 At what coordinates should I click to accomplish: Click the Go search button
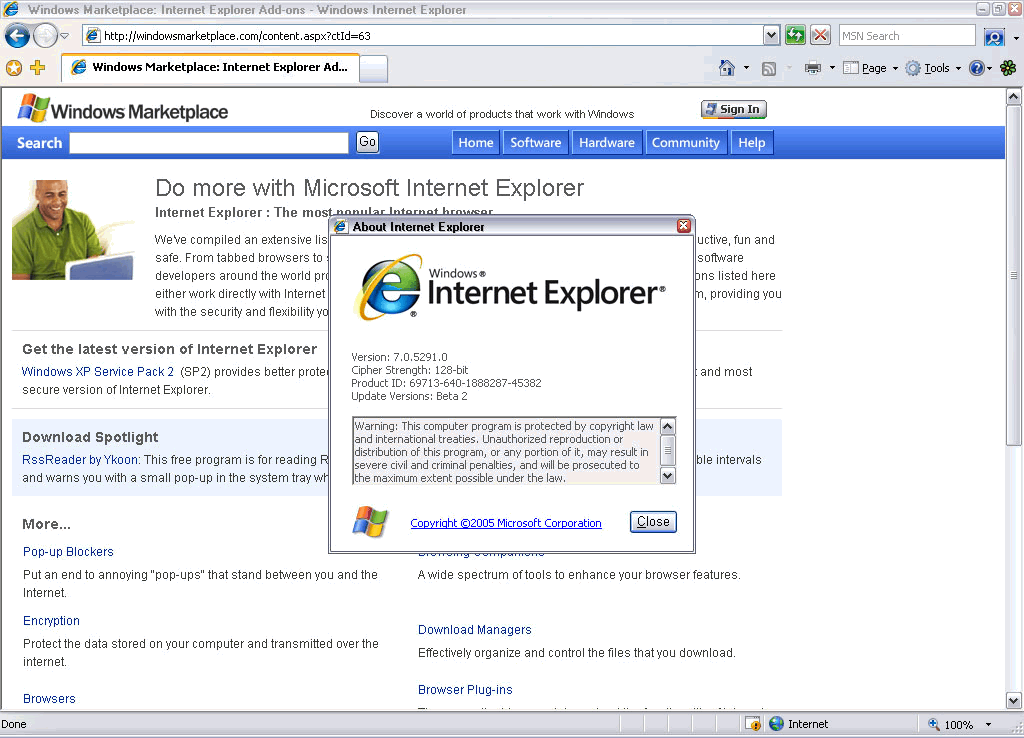pyautogui.click(x=368, y=142)
